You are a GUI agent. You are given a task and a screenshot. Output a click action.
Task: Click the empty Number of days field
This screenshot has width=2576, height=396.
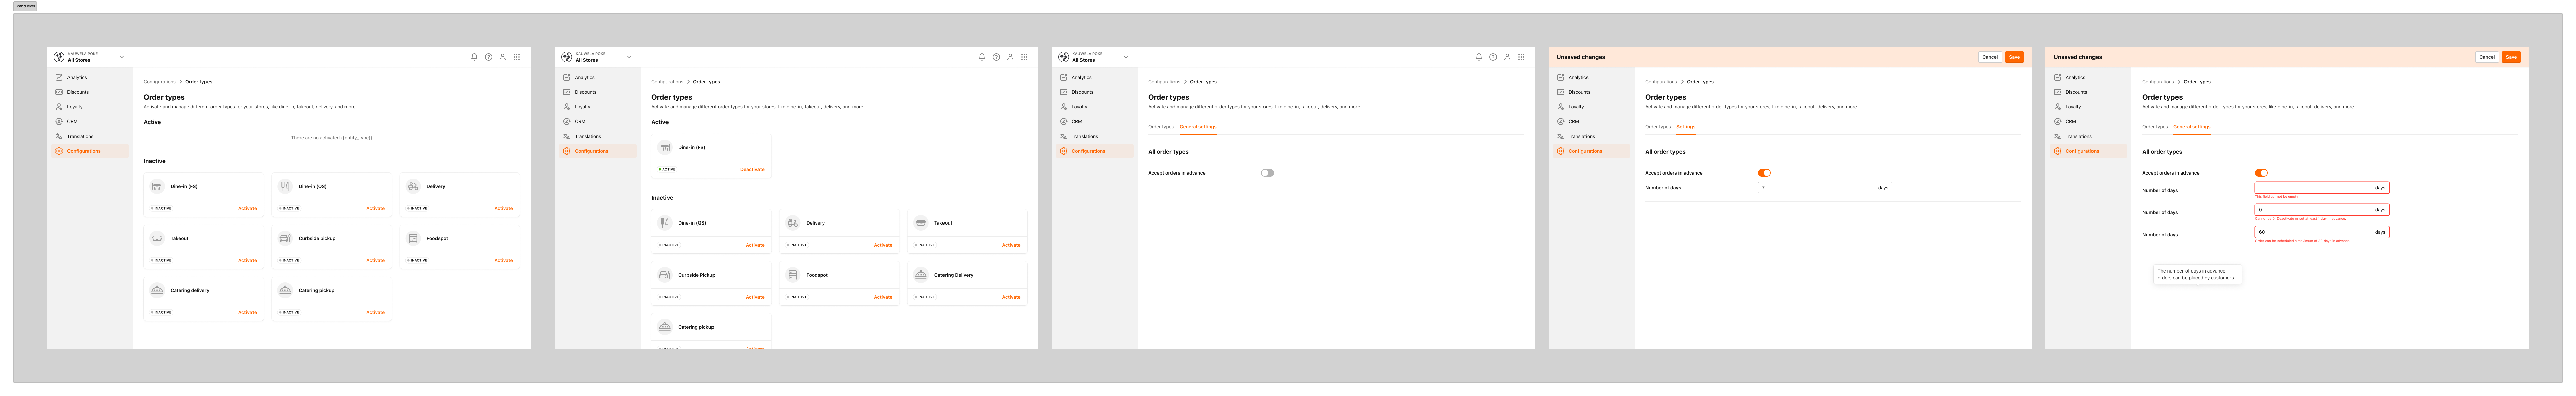click(x=2322, y=188)
